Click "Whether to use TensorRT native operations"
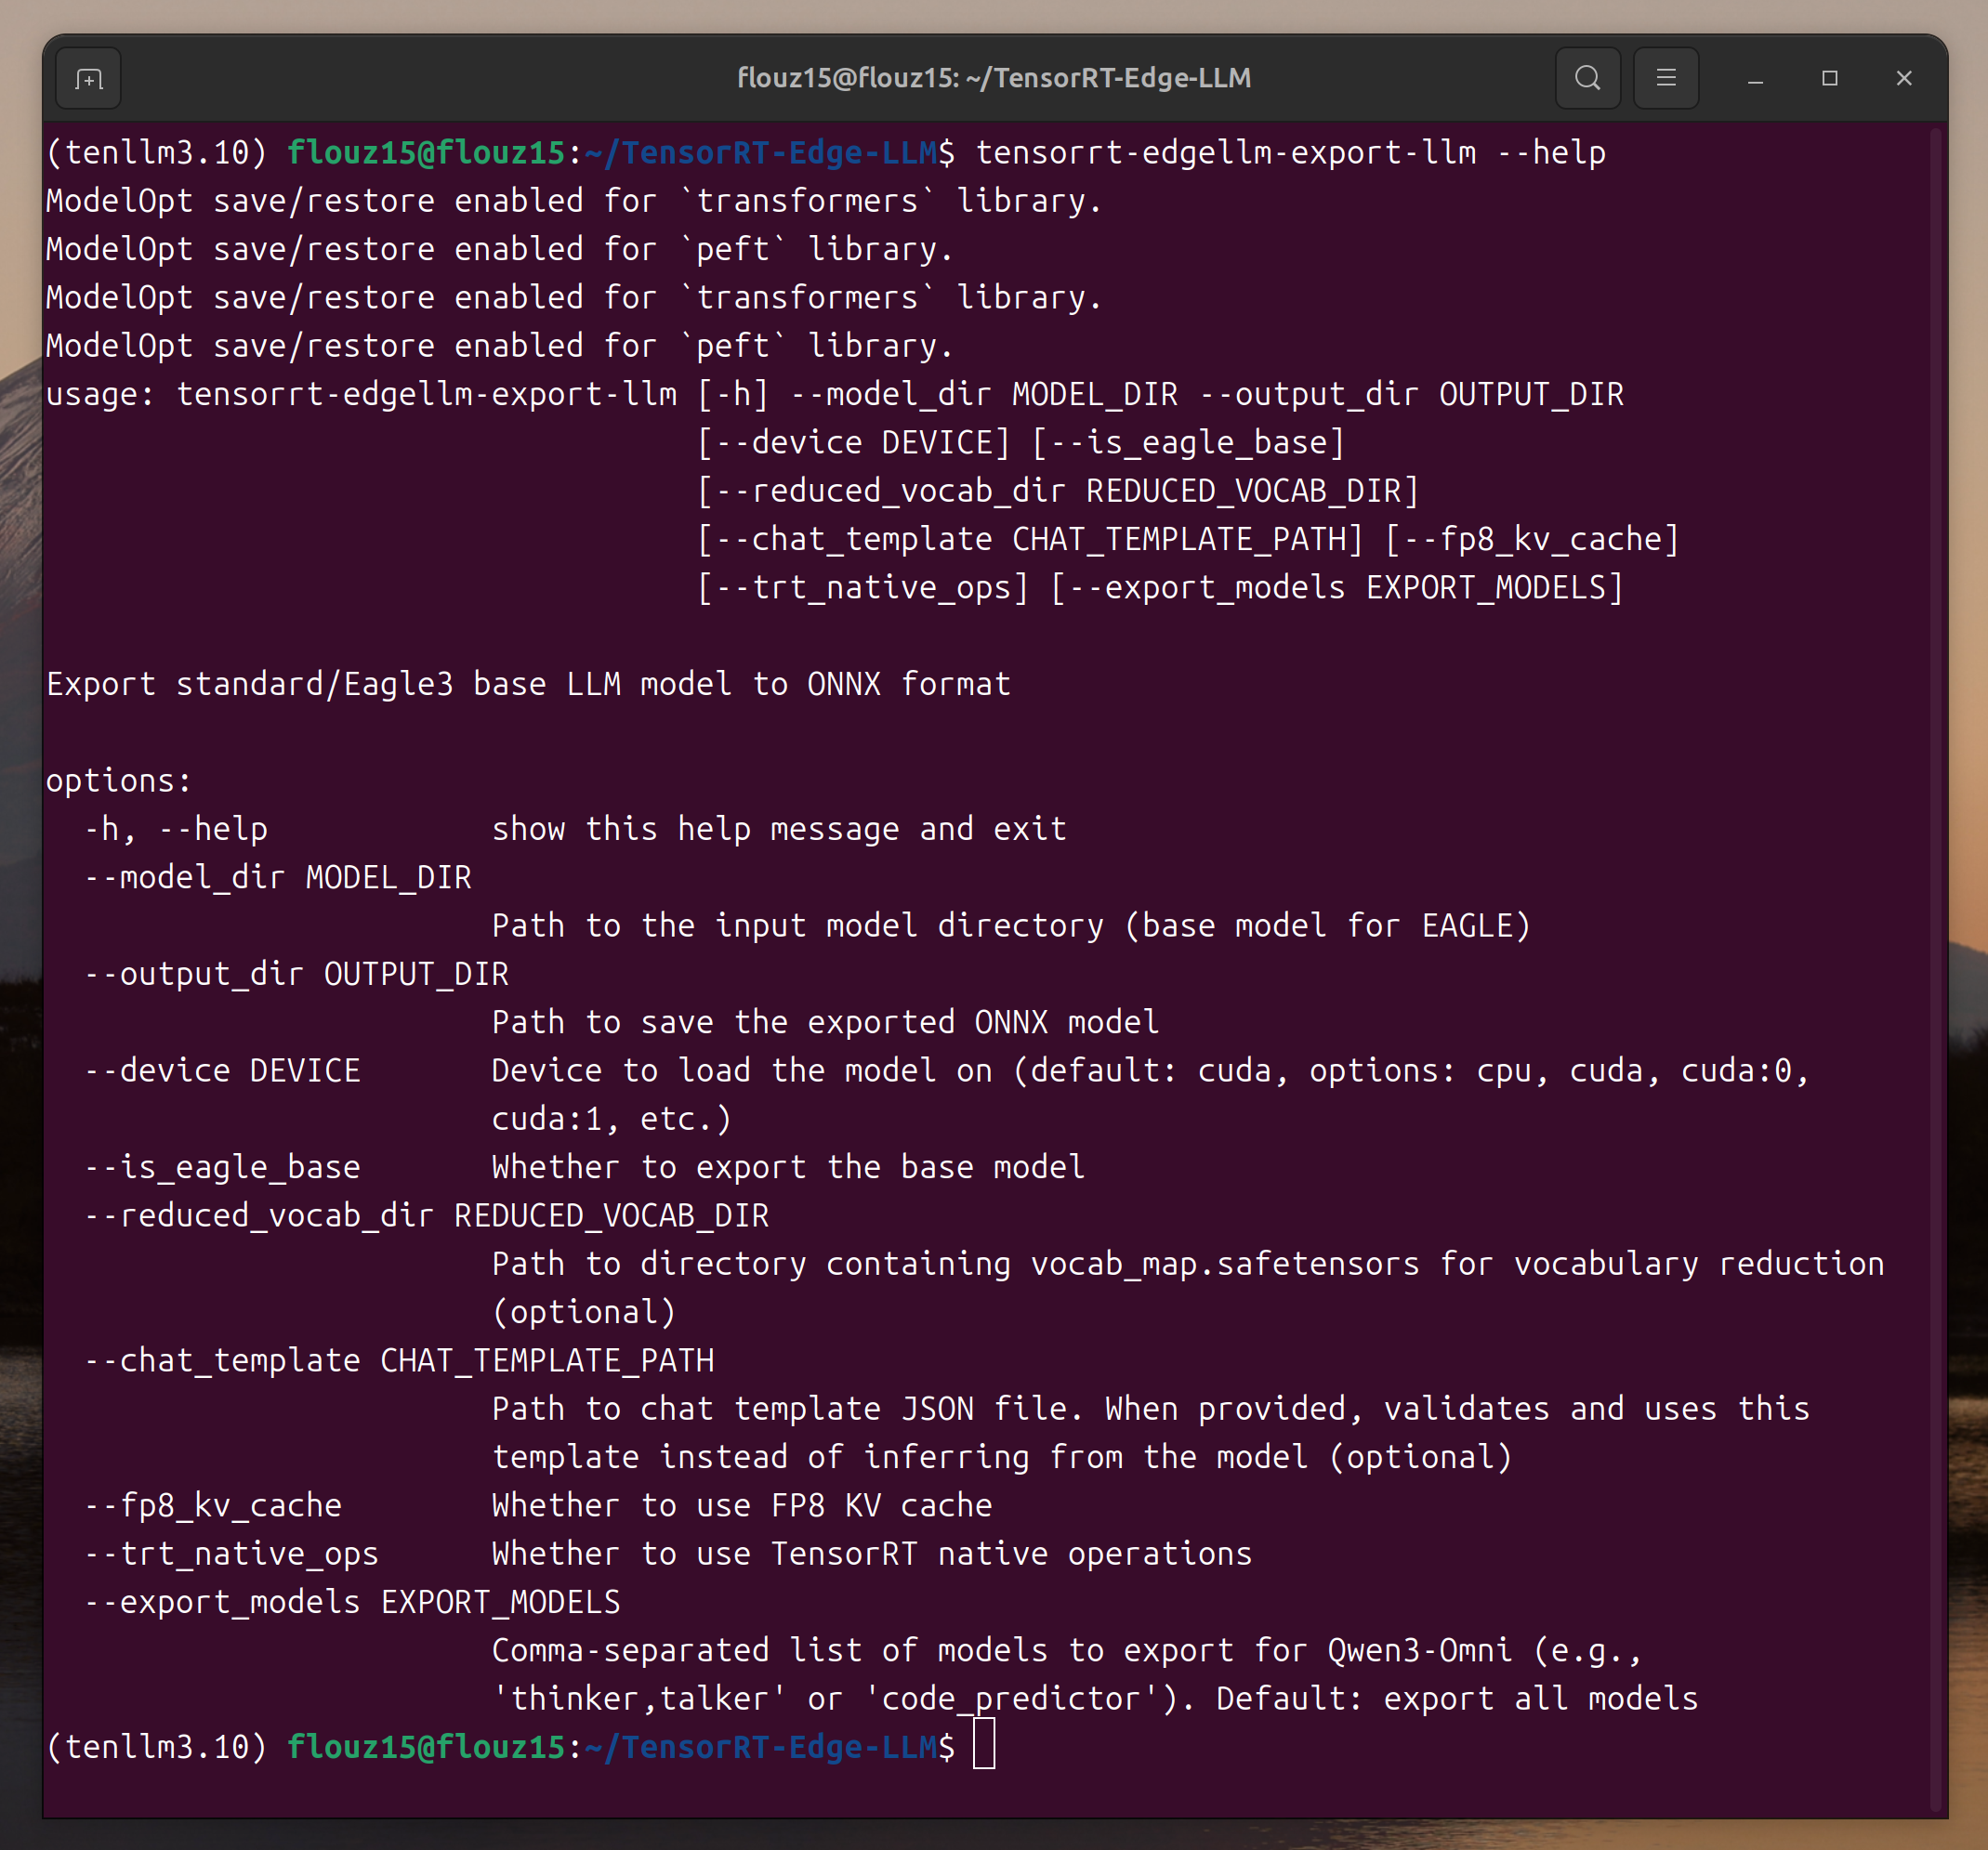The image size is (1988, 1850). click(x=872, y=1554)
